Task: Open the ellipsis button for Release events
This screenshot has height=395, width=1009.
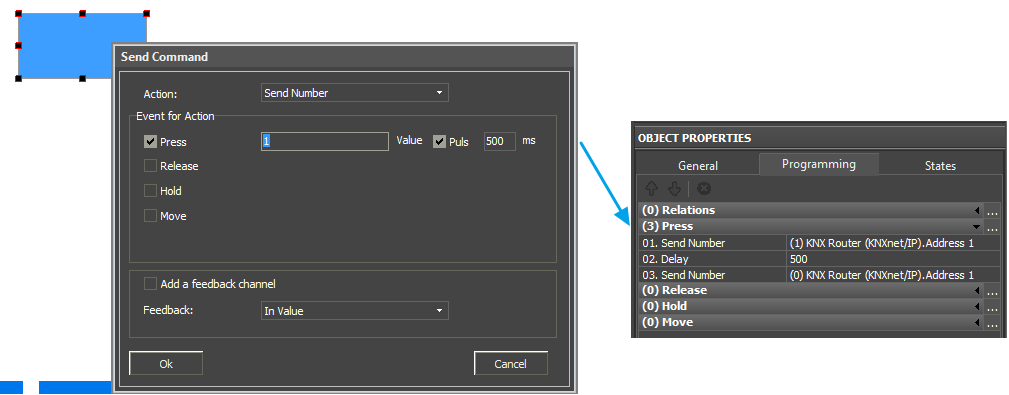Action: pyautogui.click(x=992, y=290)
